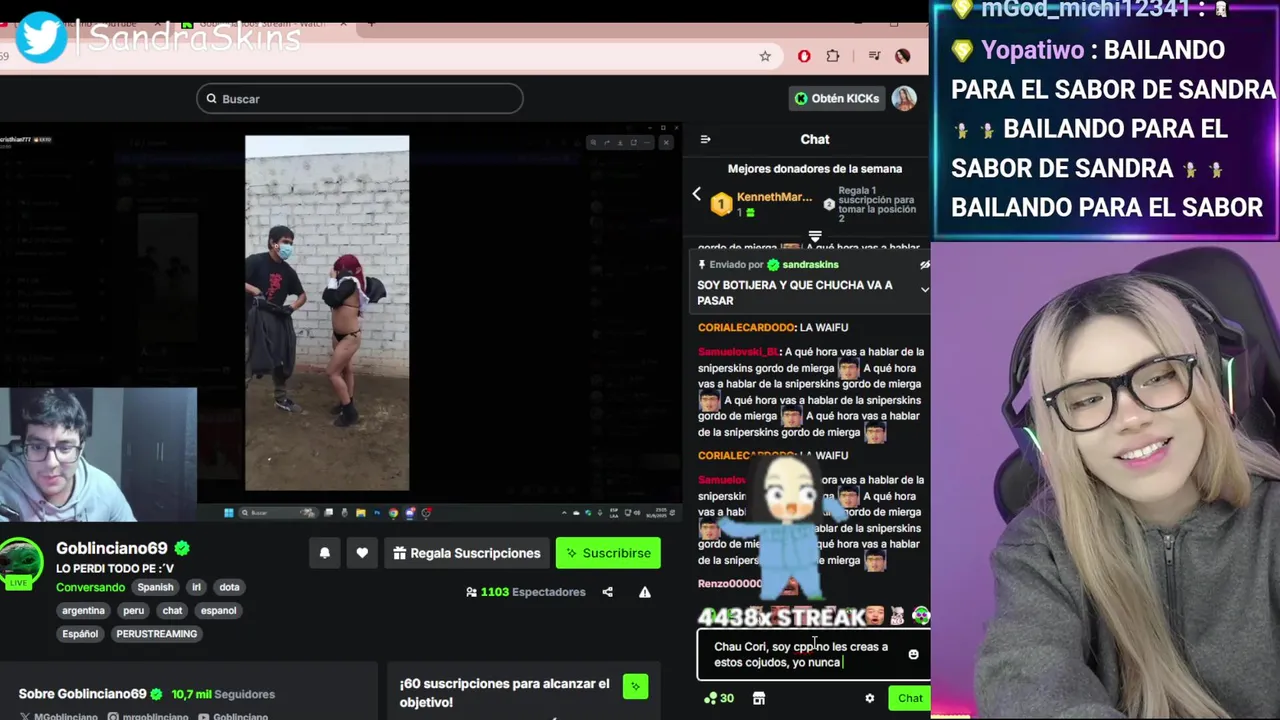Click the verified badge next to Goblinciano69 title

click(x=182, y=548)
